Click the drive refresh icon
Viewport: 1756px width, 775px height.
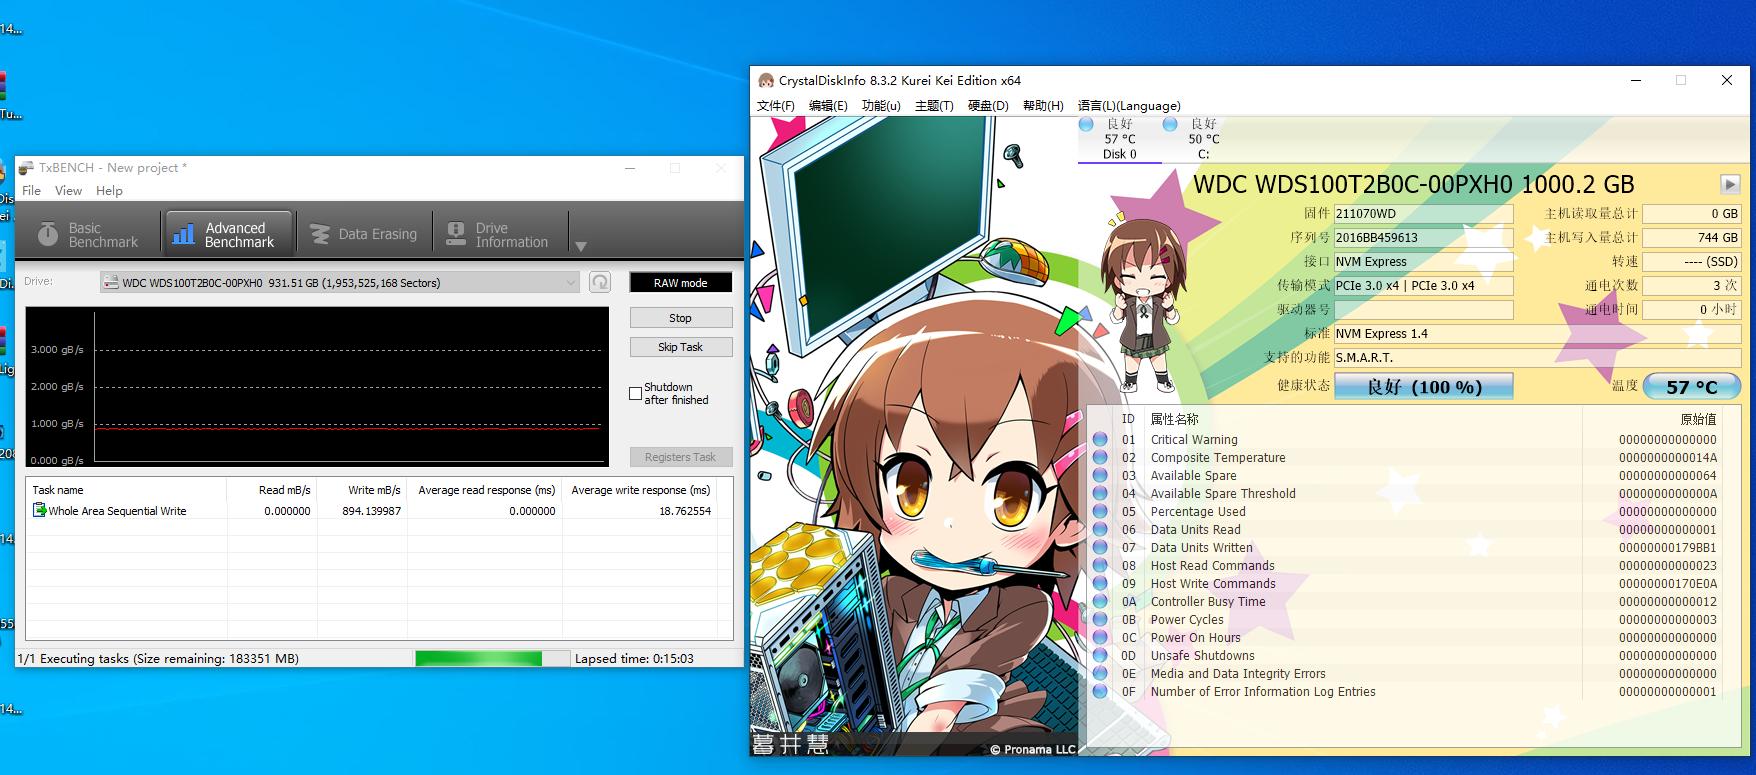tap(600, 282)
